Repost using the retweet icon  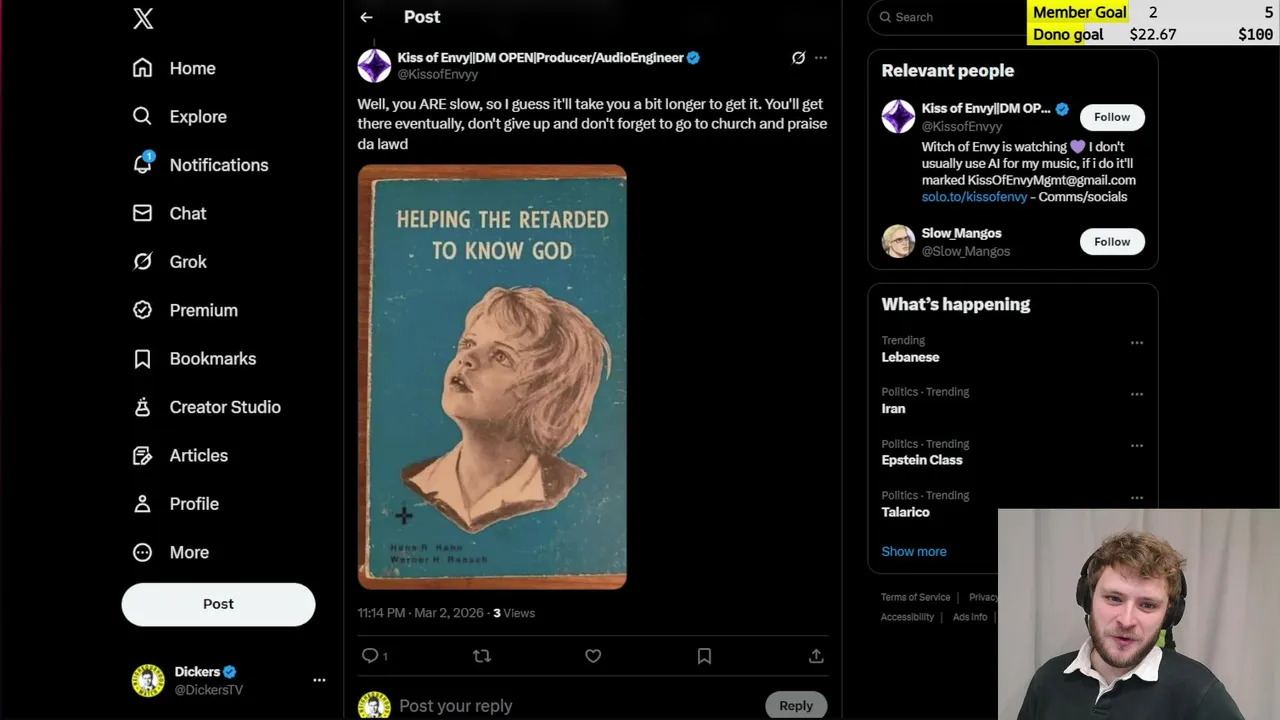pyautogui.click(x=482, y=656)
